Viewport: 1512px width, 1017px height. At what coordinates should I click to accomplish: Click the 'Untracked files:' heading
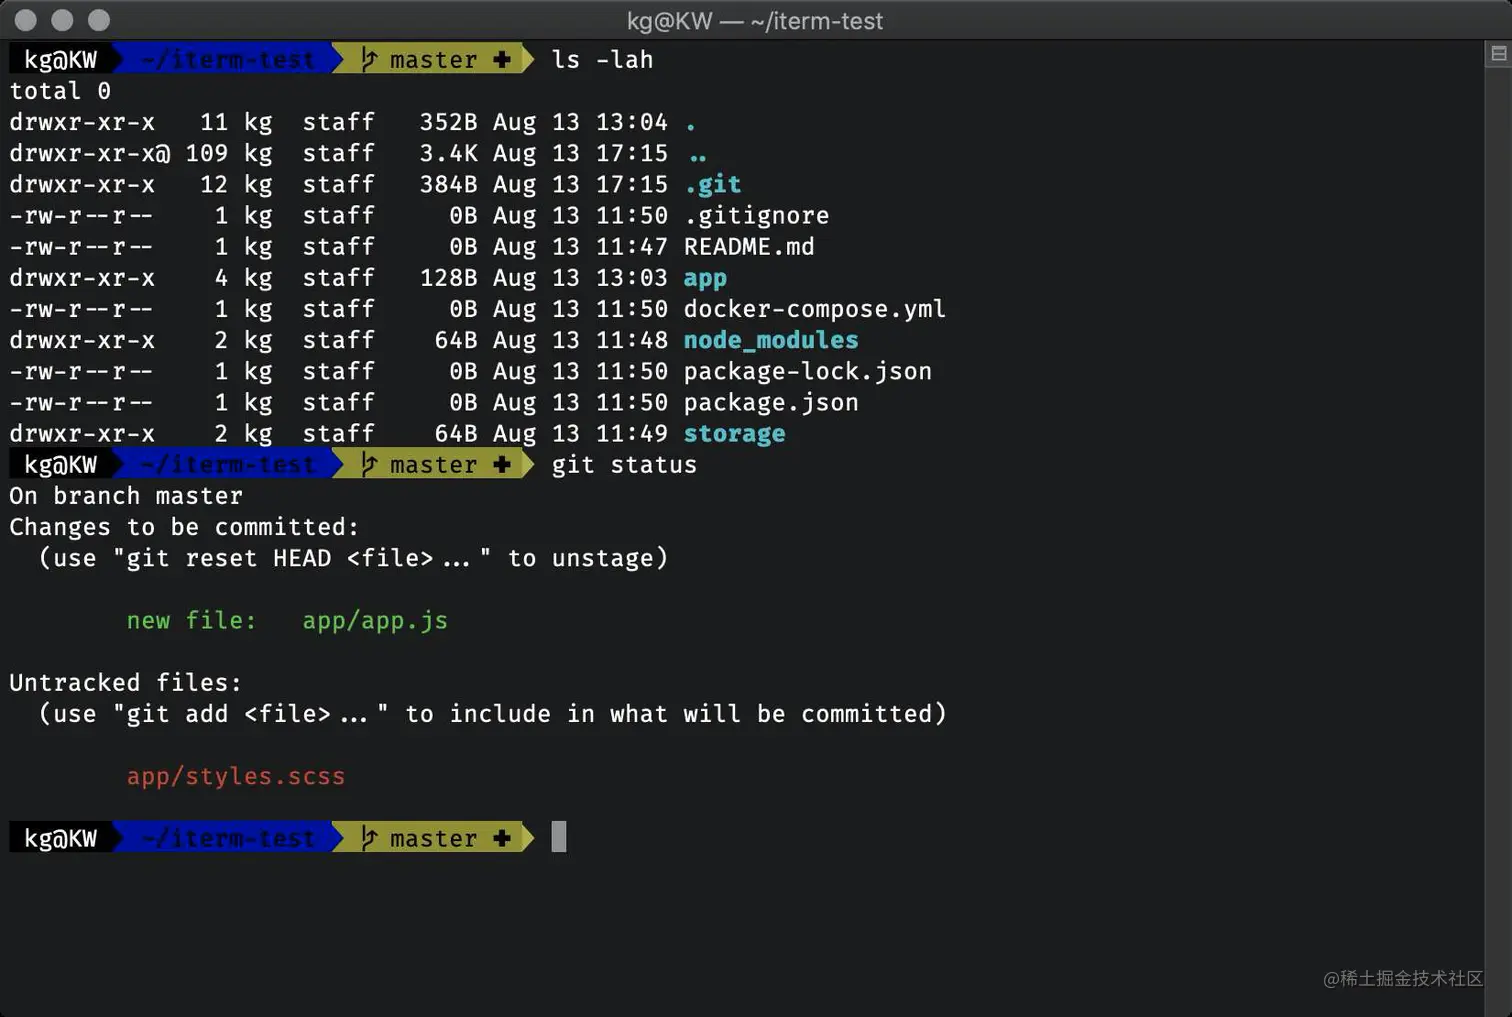tap(126, 683)
